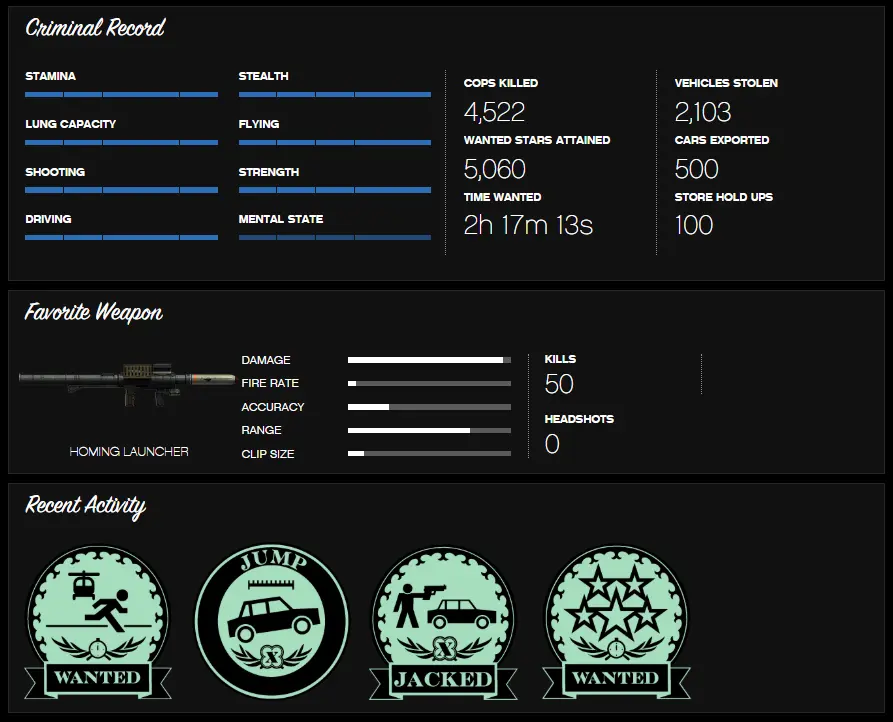Image resolution: width=893 pixels, height=722 pixels.
Task: Open the Jump car stunt badge
Action: [272, 621]
